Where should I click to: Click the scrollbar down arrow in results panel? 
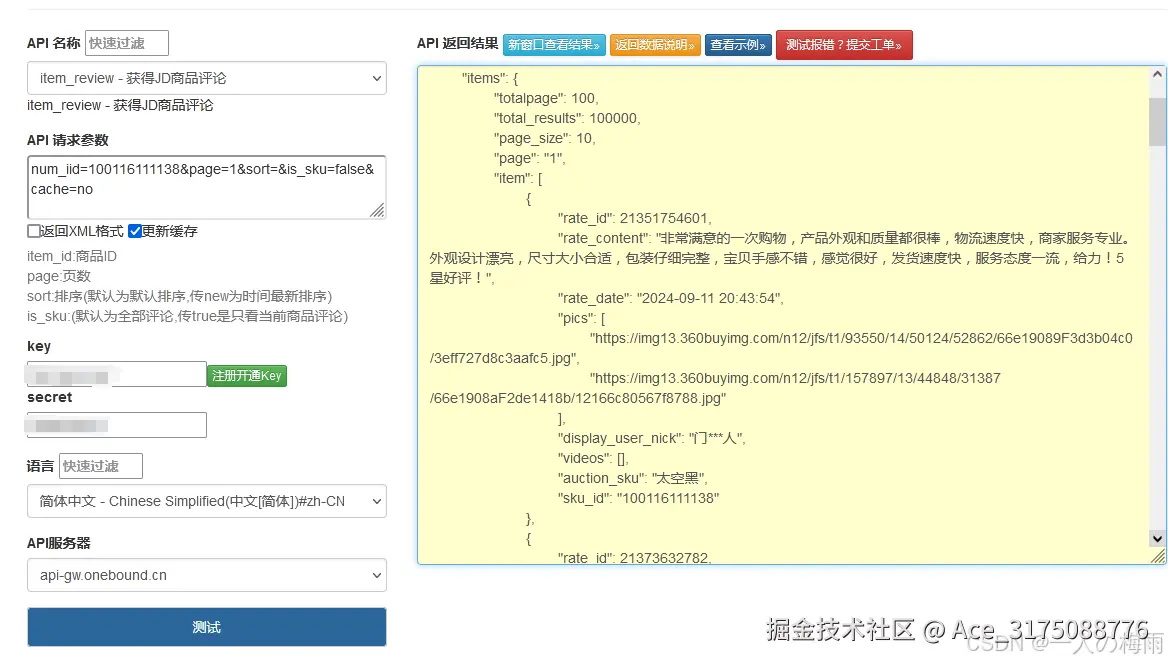[x=1155, y=539]
